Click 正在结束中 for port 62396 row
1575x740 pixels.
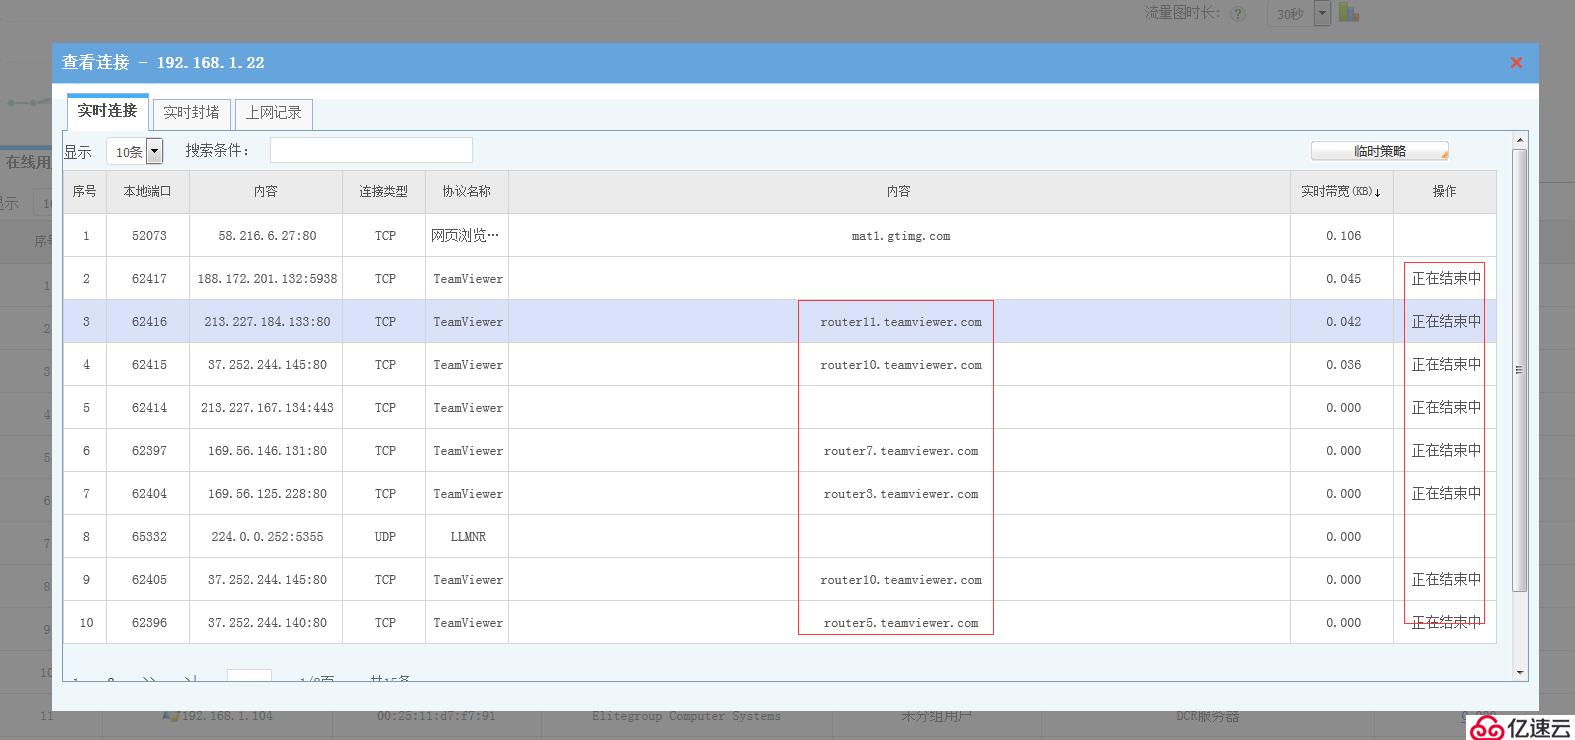[1446, 623]
